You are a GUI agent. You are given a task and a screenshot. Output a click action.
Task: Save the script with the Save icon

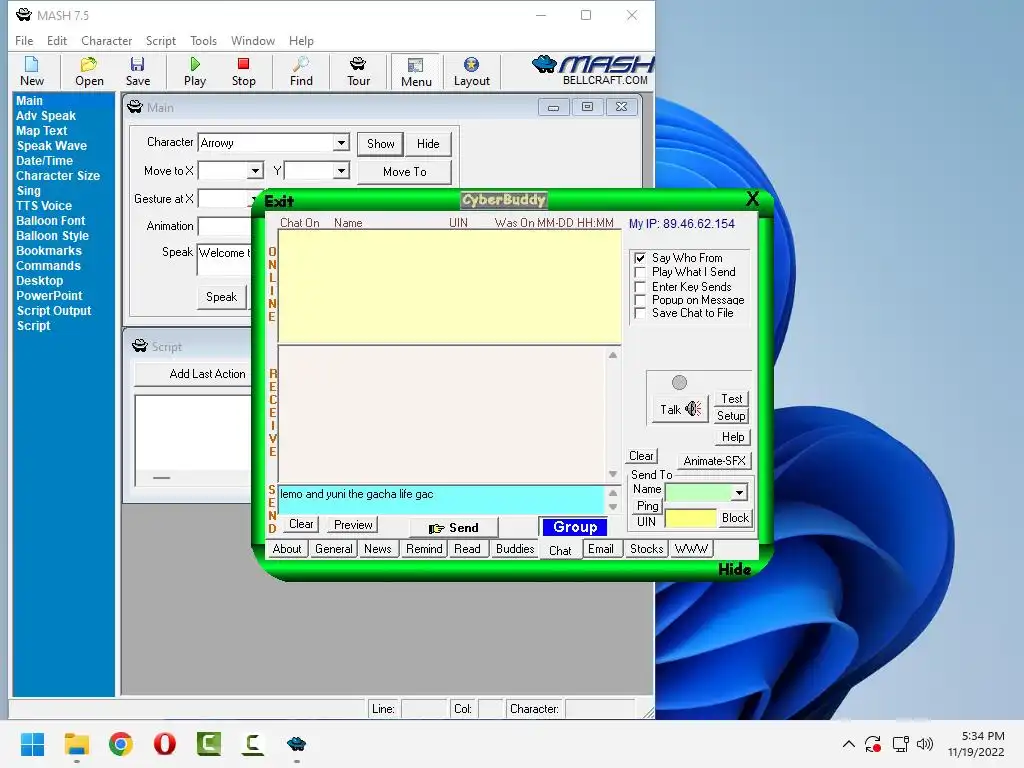[138, 71]
